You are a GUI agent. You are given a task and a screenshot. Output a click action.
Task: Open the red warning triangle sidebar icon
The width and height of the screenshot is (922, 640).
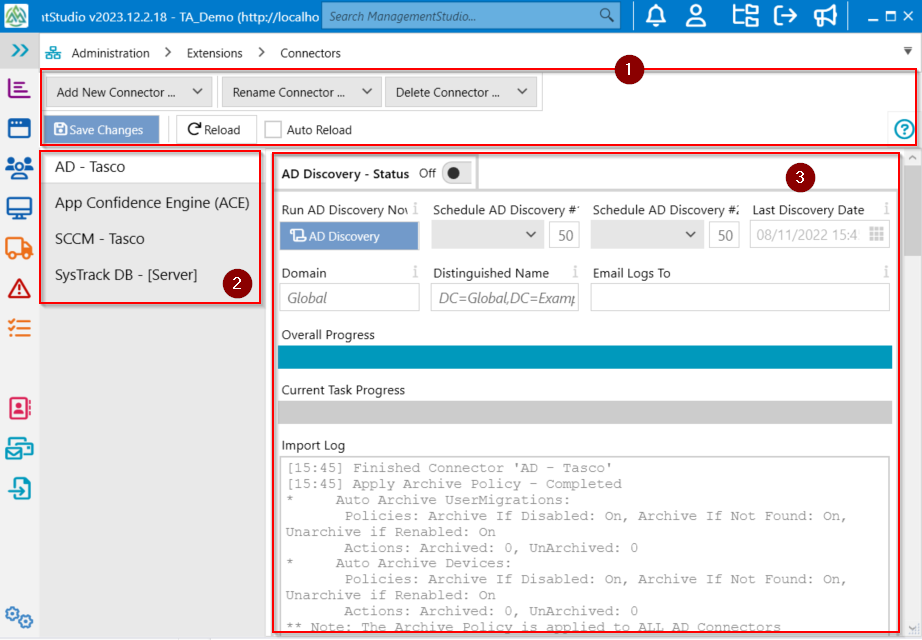tap(19, 288)
